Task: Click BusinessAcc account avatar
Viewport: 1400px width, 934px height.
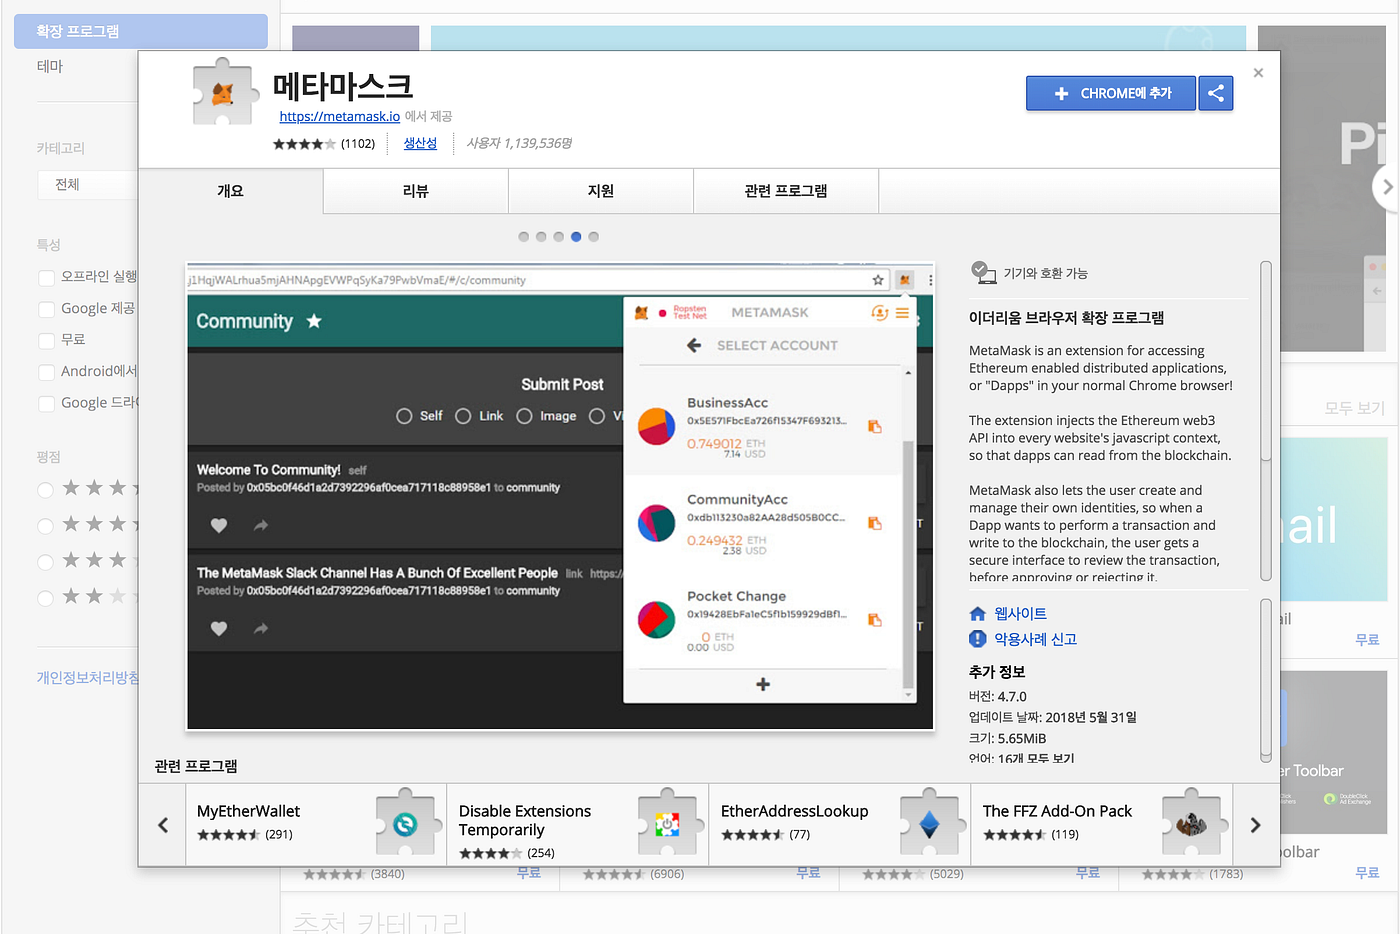Action: click(x=656, y=427)
